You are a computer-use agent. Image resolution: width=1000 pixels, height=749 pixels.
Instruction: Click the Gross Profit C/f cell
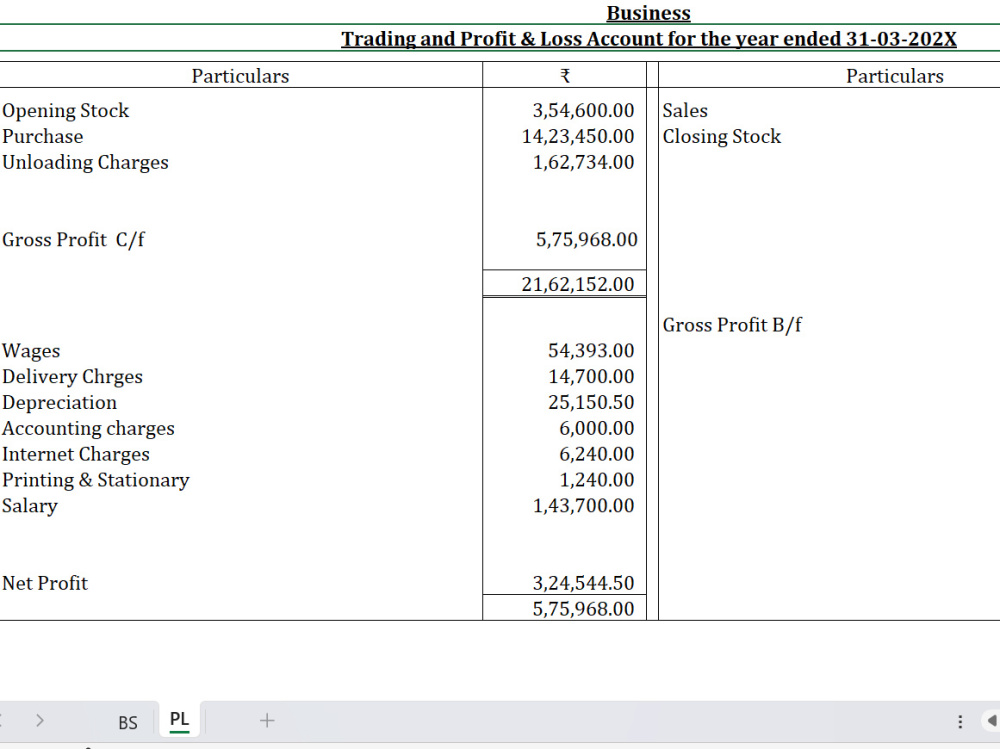click(x=73, y=240)
